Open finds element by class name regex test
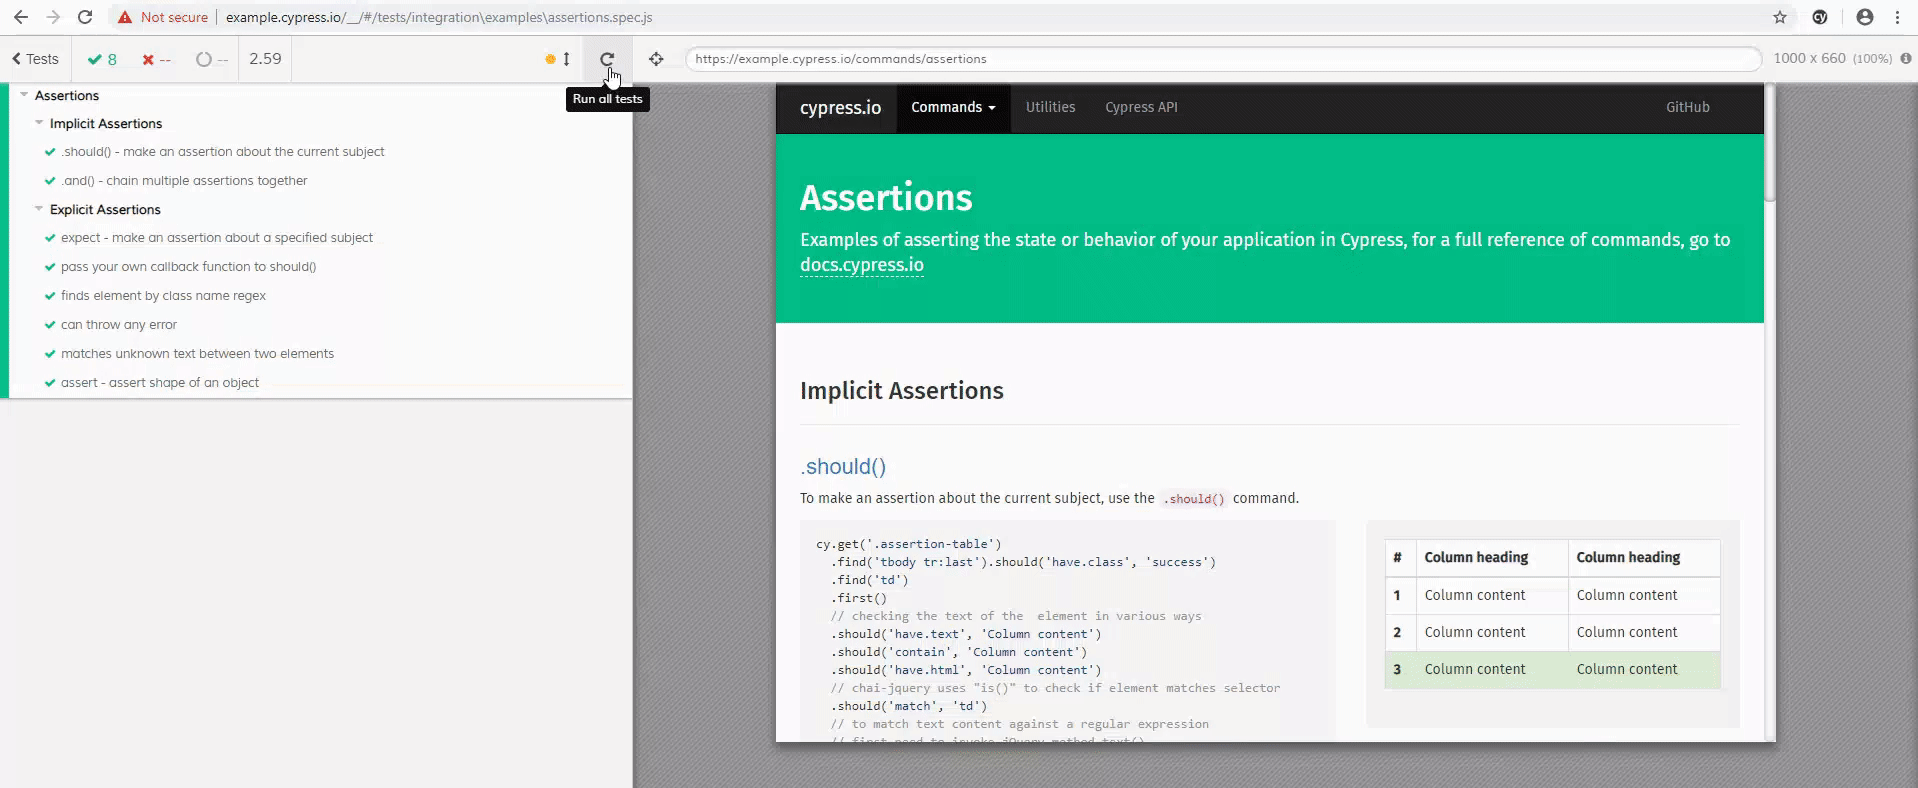This screenshot has height=788, width=1918. pyautogui.click(x=163, y=296)
